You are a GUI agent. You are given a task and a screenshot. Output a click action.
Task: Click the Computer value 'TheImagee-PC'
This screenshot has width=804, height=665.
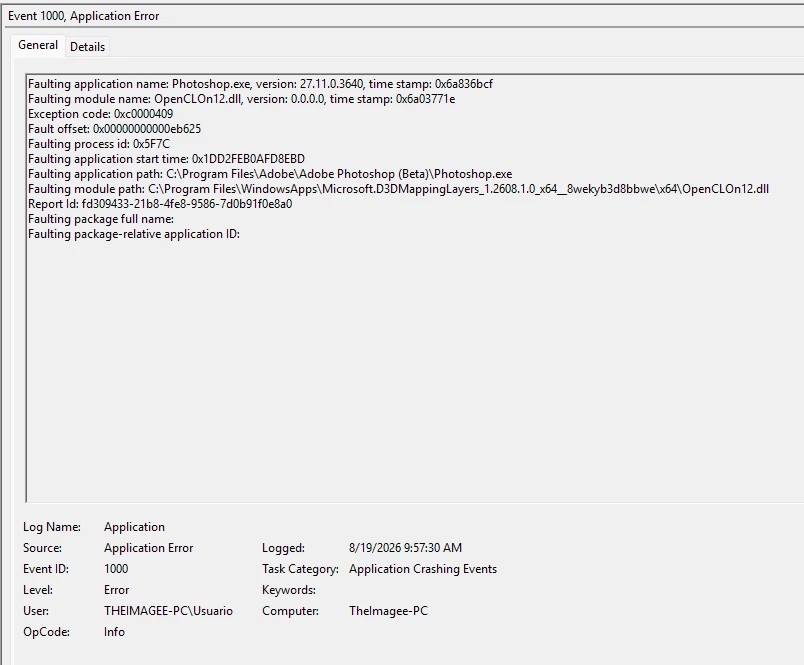click(389, 611)
